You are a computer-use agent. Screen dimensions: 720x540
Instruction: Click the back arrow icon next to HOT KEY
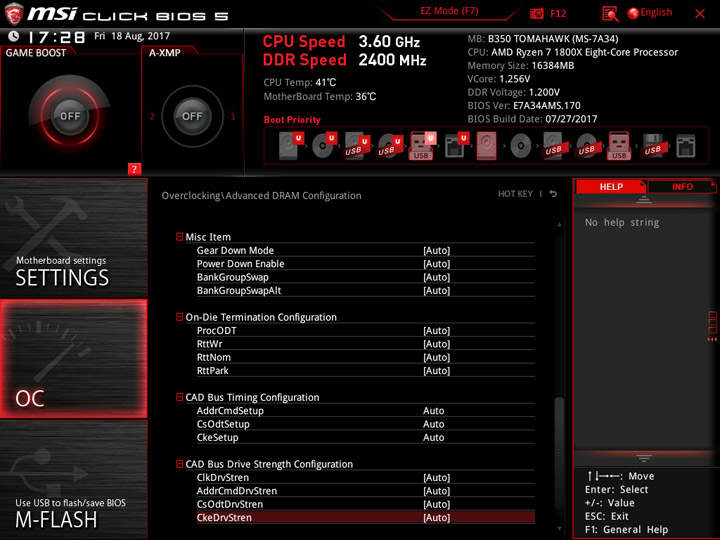pos(553,194)
